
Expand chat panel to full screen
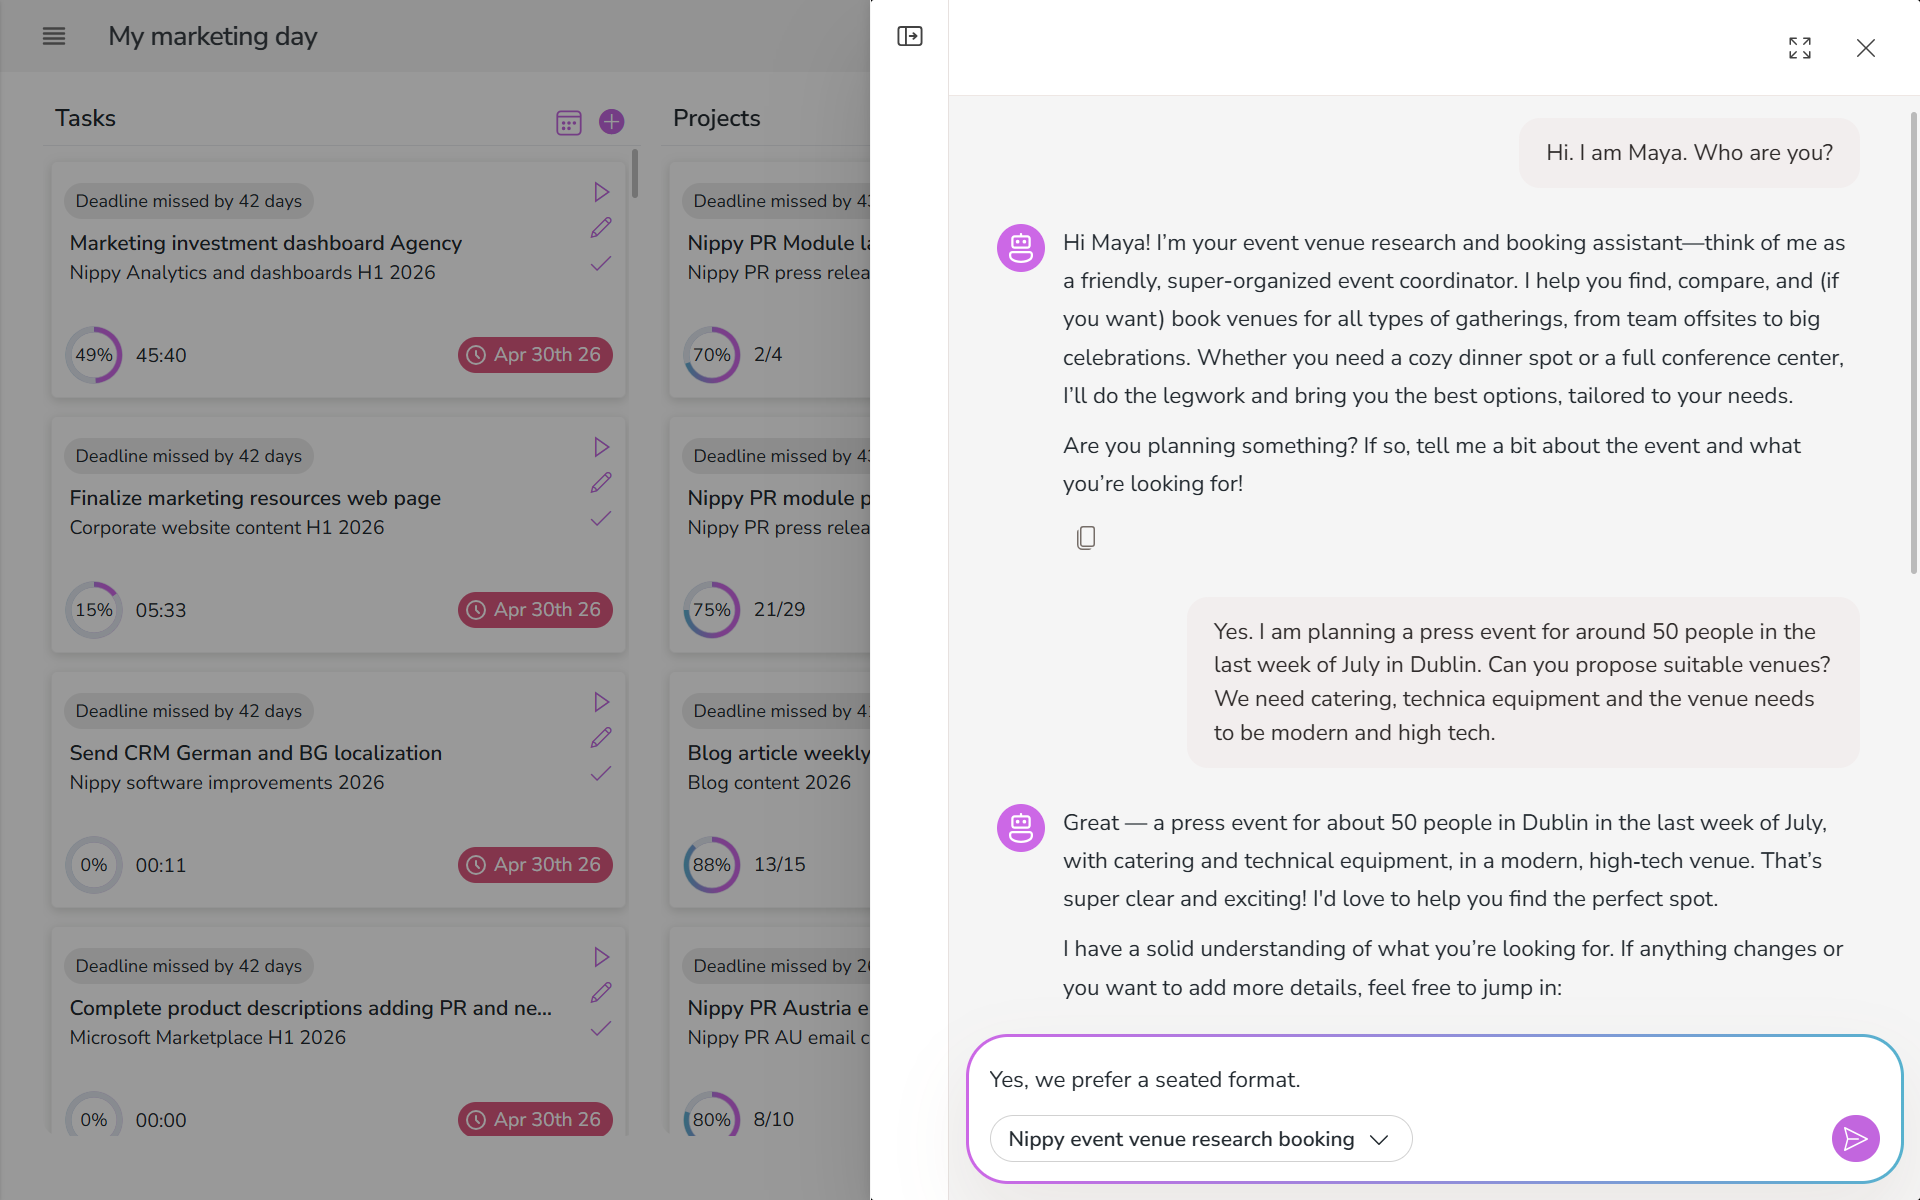pos(1800,48)
